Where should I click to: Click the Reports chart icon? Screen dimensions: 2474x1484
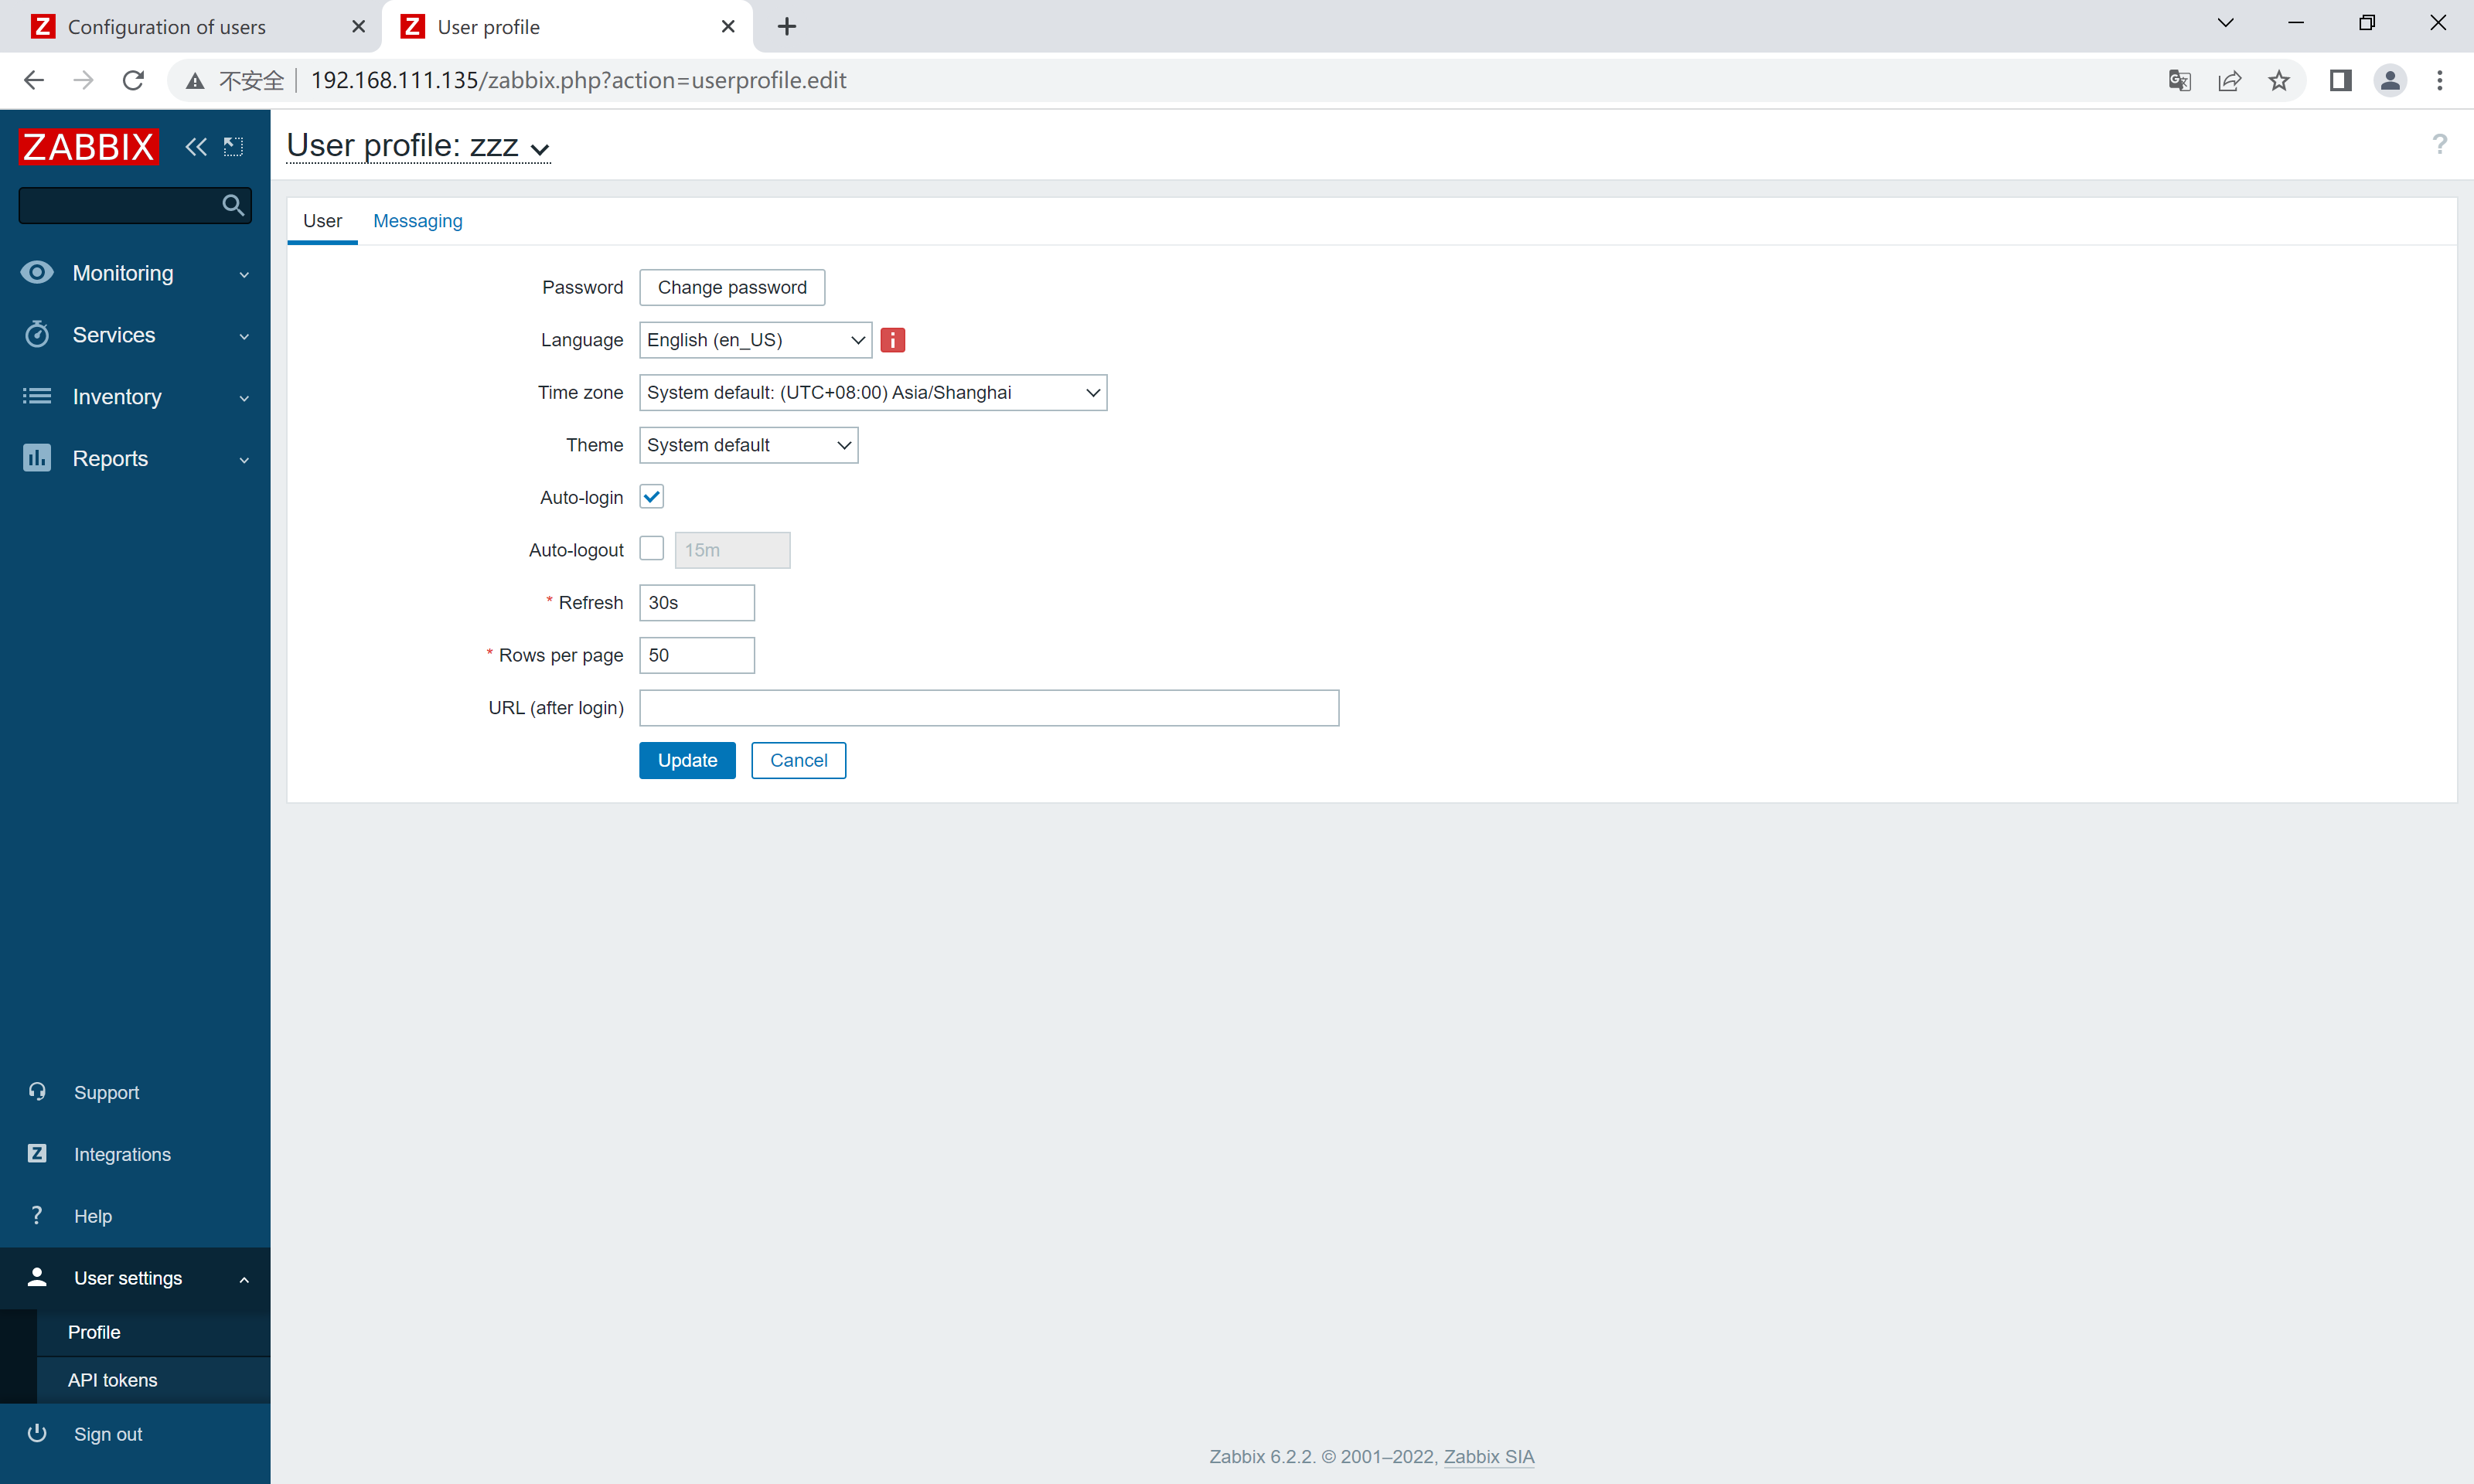(37, 458)
